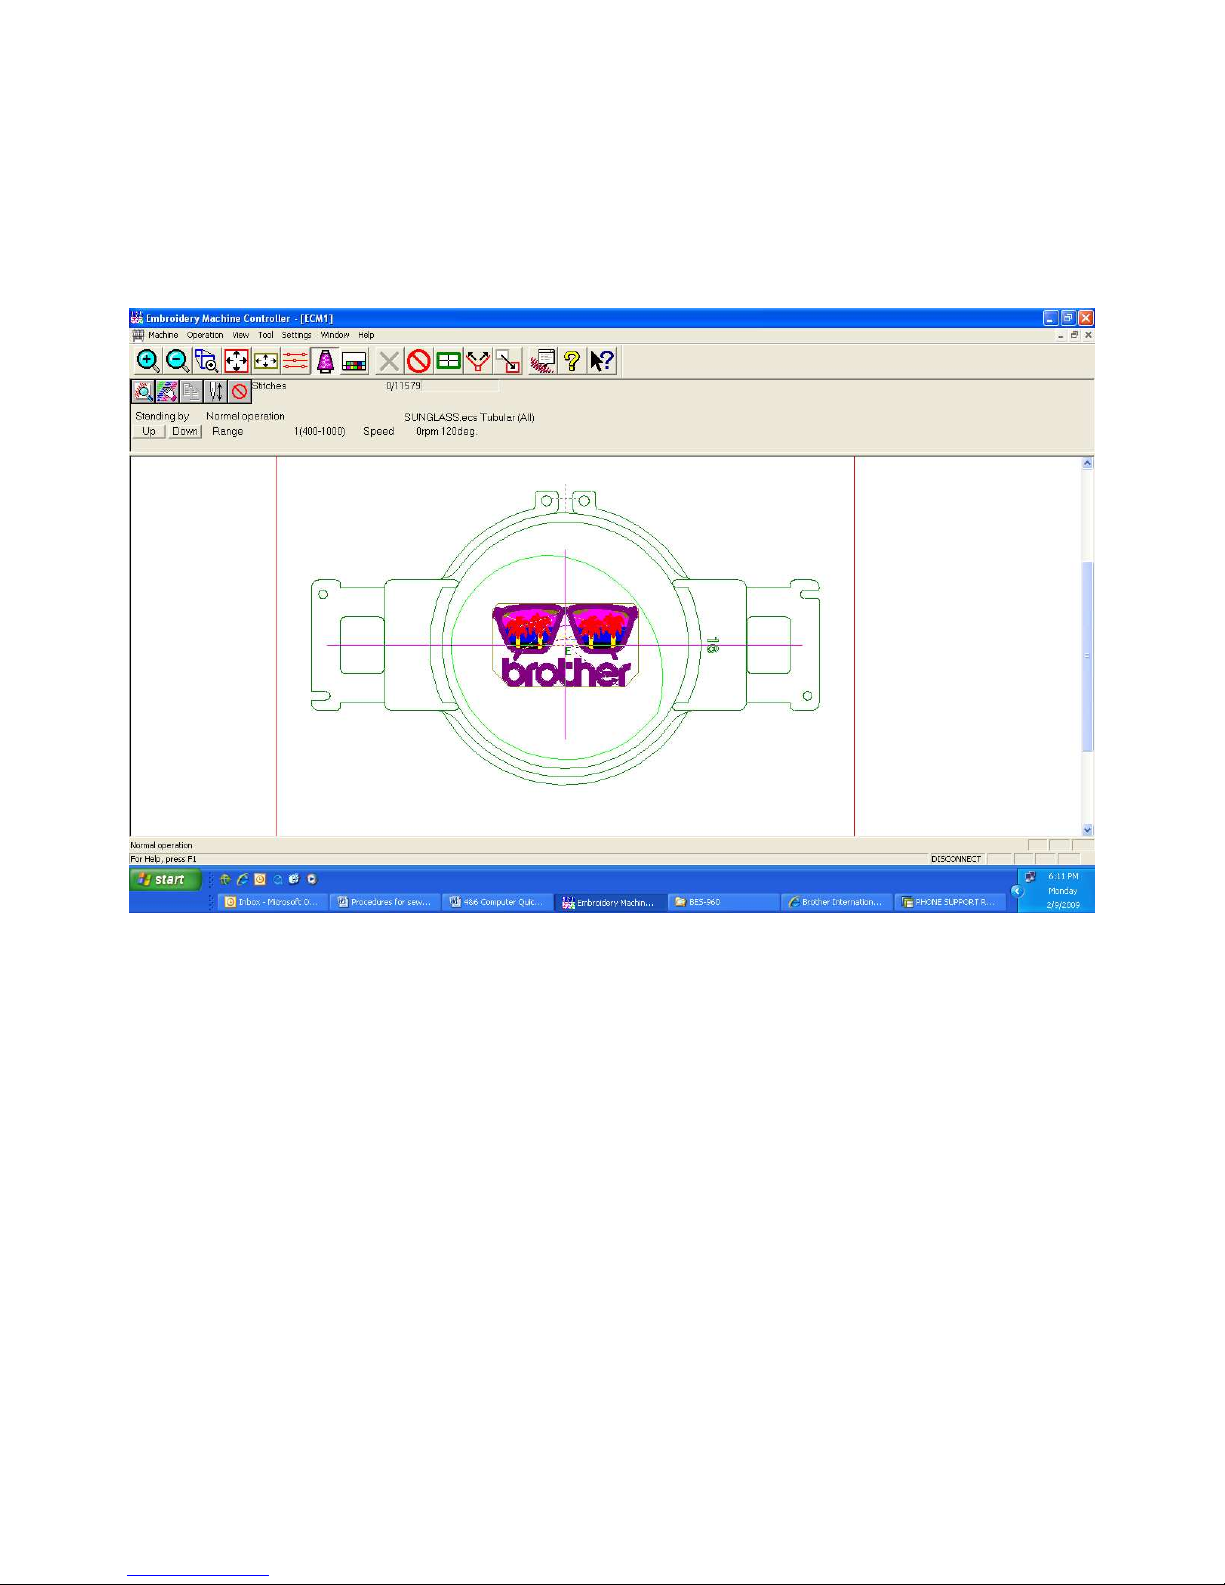Open the Machine menu
1225x1585 pixels.
pyautogui.click(x=163, y=335)
